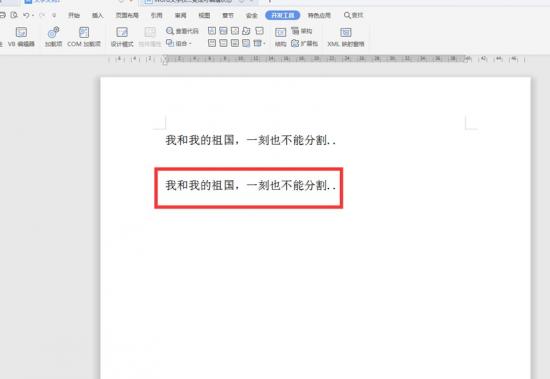
Task: Switch to the 插入 Insert tab
Action: [x=98, y=15]
